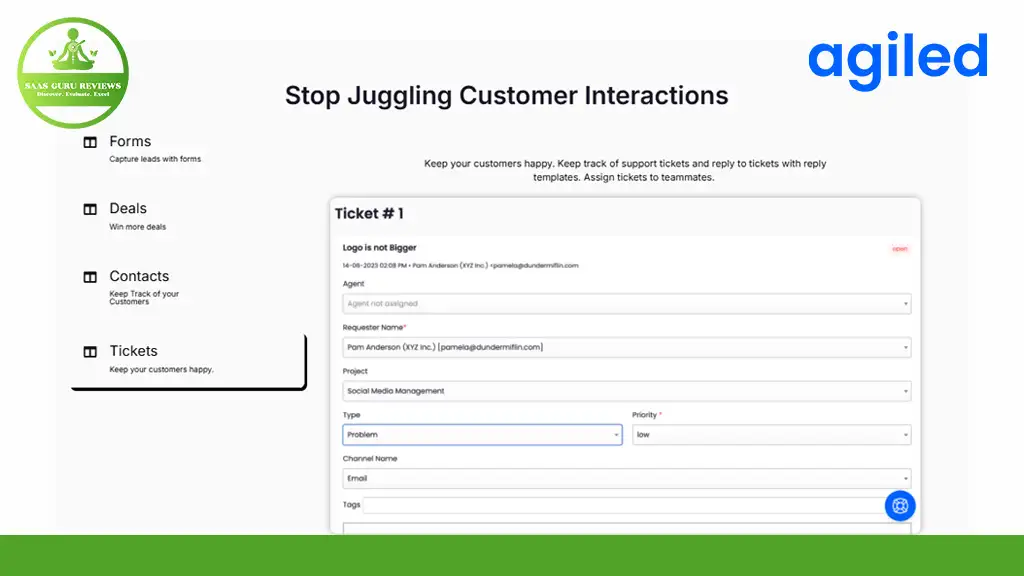This screenshot has height=576, width=1024.
Task: Click the Ticket # 1 heading
Action: point(369,214)
